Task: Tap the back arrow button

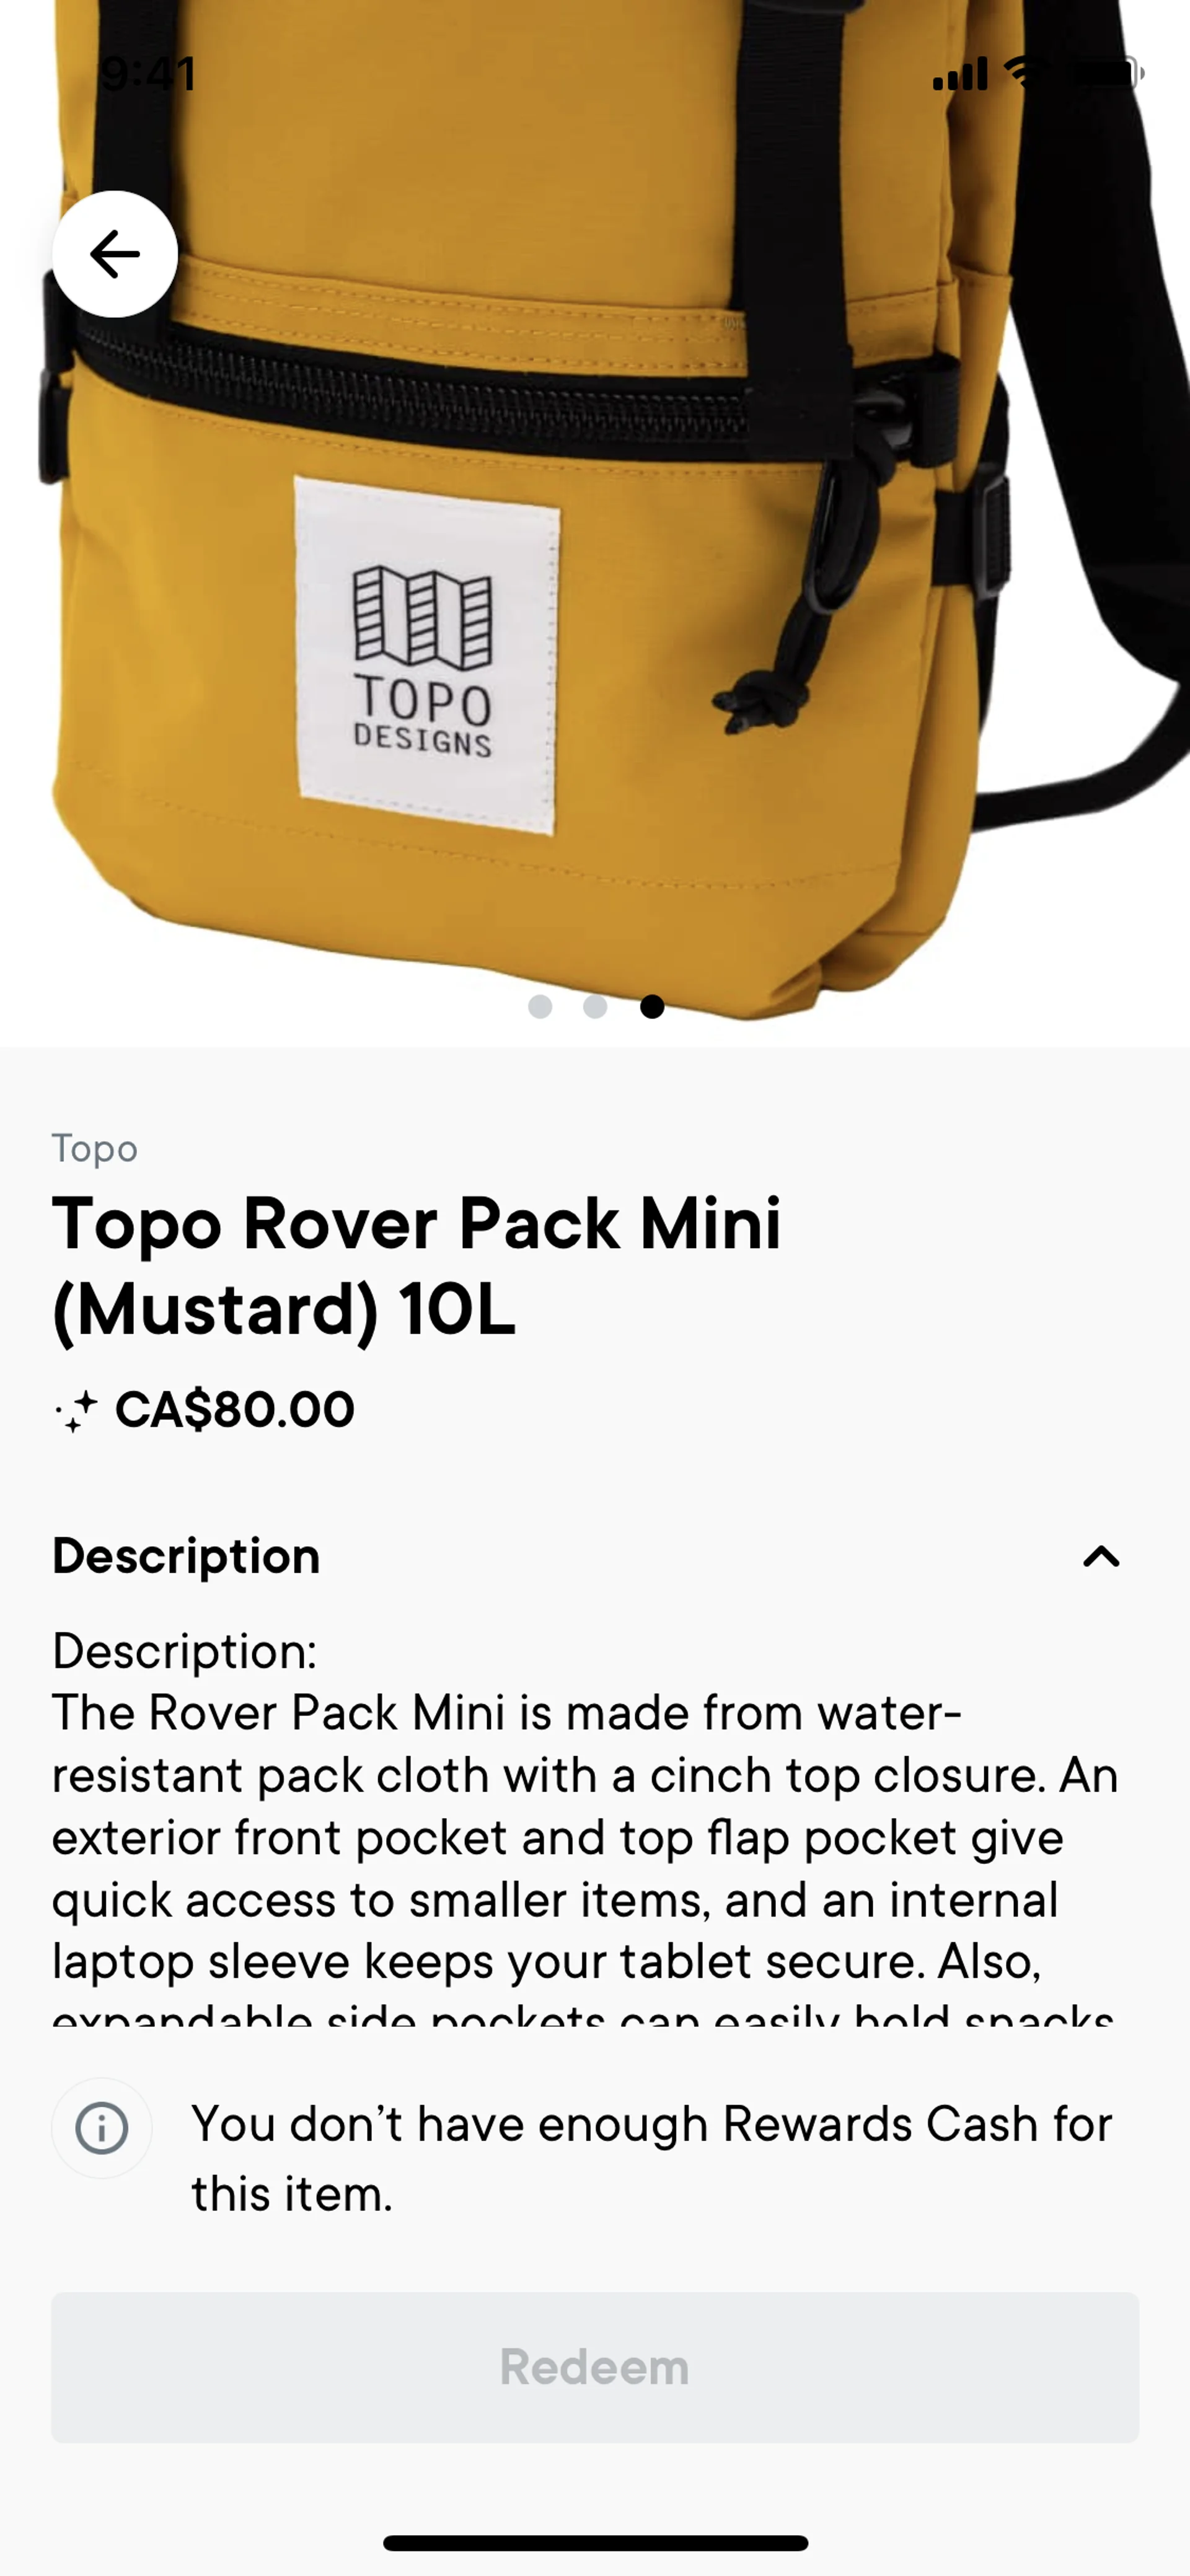Action: (115, 254)
